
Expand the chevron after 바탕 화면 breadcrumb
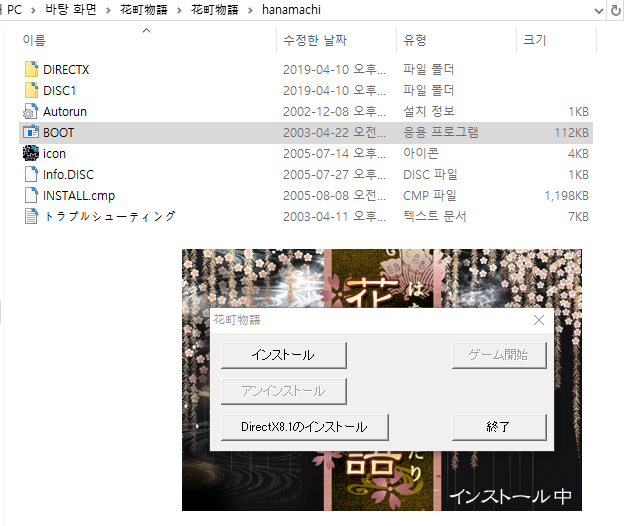(108, 11)
